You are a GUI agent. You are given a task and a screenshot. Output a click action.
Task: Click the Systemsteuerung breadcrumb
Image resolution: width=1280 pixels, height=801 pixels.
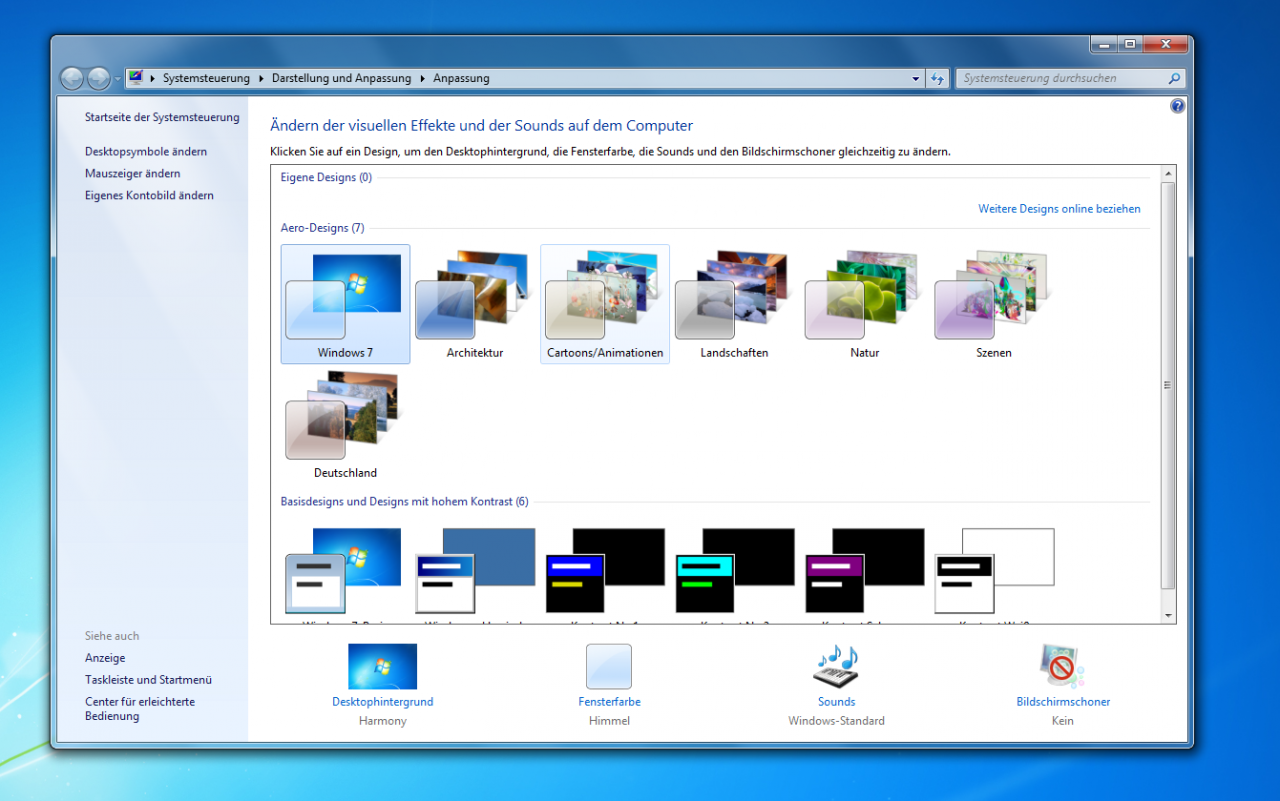point(206,78)
